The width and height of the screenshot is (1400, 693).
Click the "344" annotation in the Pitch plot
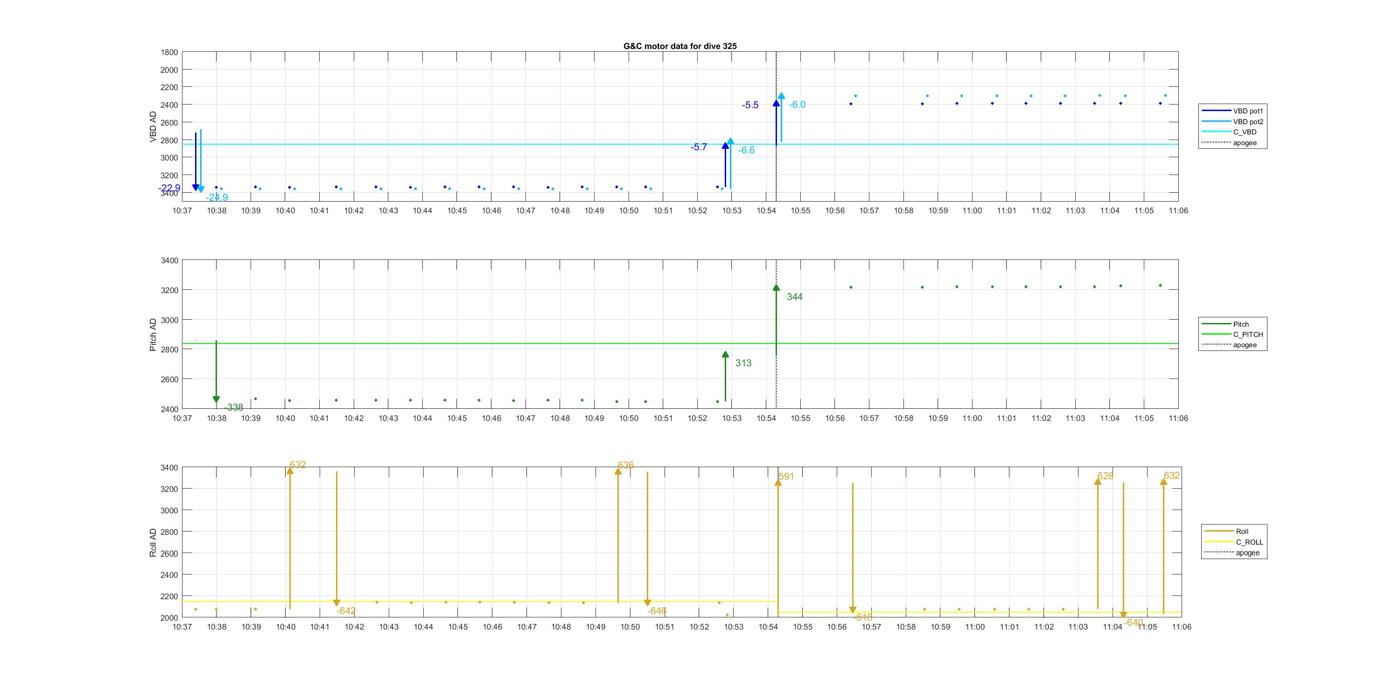[794, 297]
